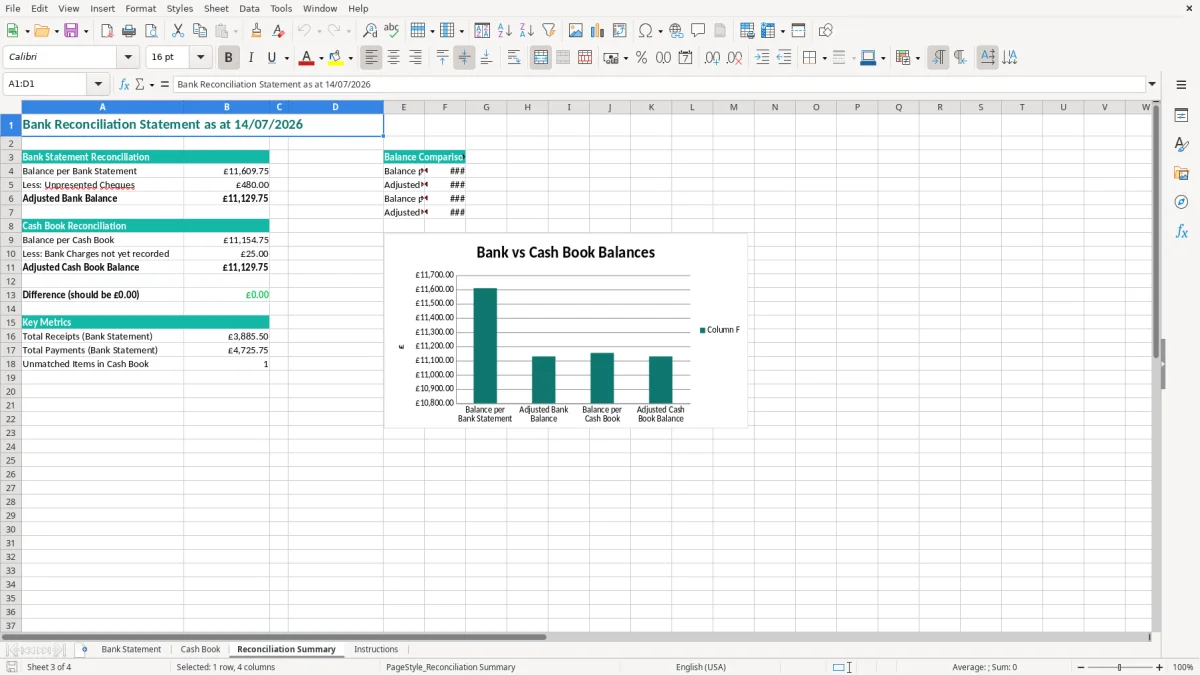Insert a chart via toolbar icon
This screenshot has width=1200, height=675.
click(x=598, y=31)
